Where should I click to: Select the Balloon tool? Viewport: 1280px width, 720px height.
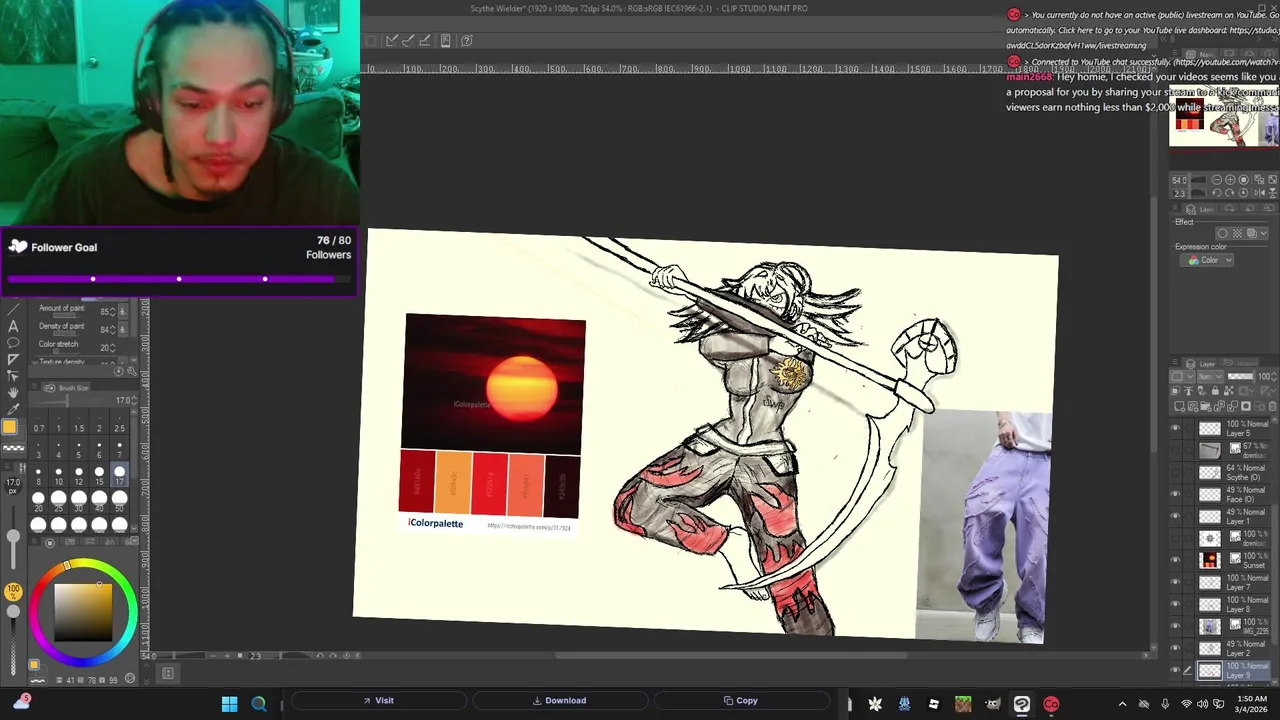click(13, 342)
